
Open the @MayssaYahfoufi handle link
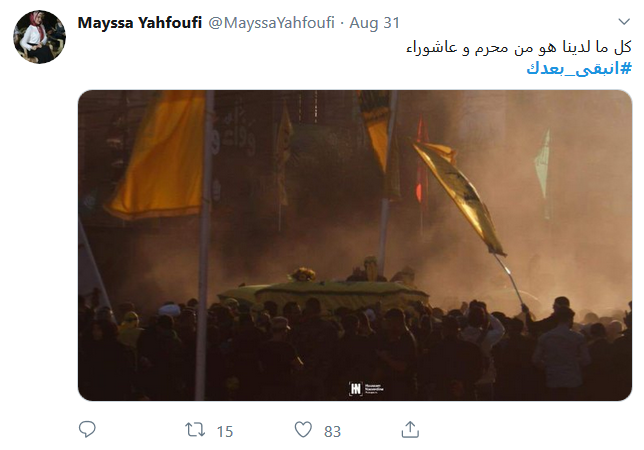tap(271, 23)
